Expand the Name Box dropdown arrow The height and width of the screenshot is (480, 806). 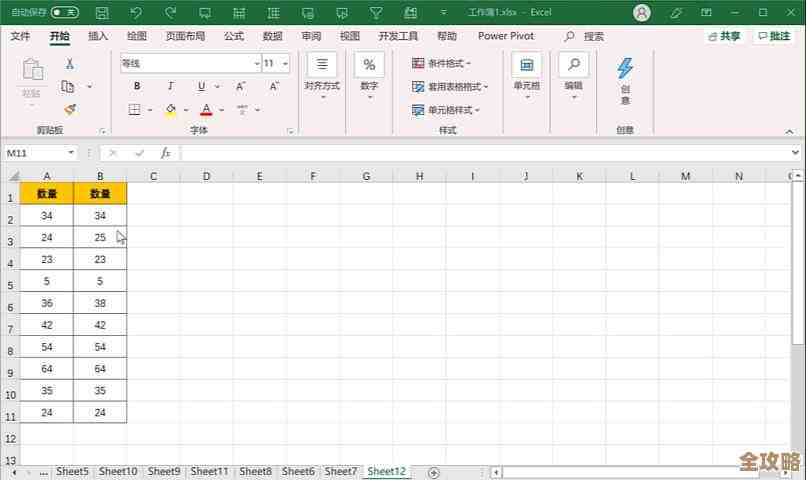[x=71, y=153]
